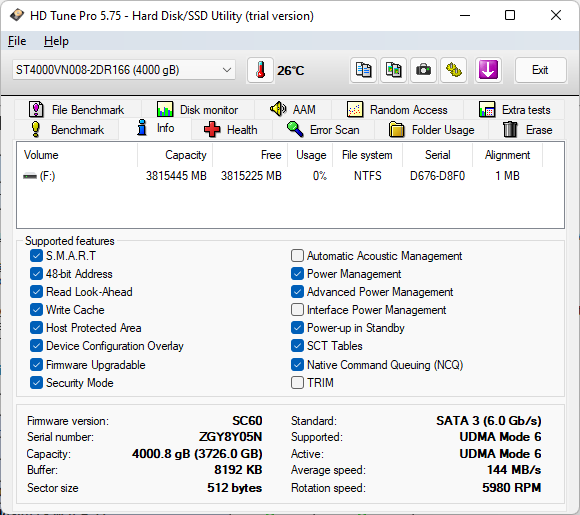Enable Automatic Acoustic Management checkbox
The width and height of the screenshot is (580, 515).
click(297, 256)
